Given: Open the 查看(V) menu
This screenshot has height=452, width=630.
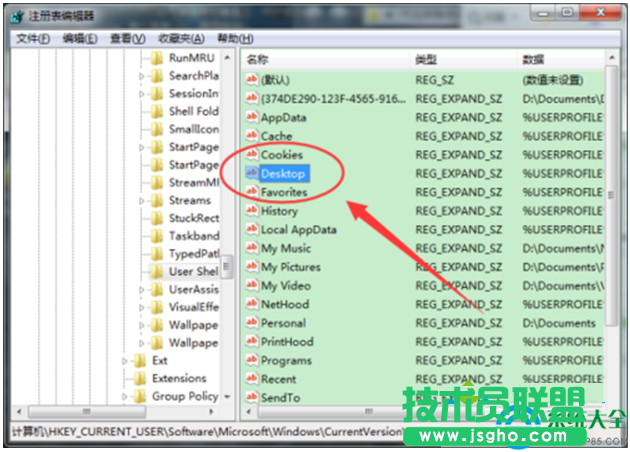Looking at the screenshot, I should click(x=128, y=39).
